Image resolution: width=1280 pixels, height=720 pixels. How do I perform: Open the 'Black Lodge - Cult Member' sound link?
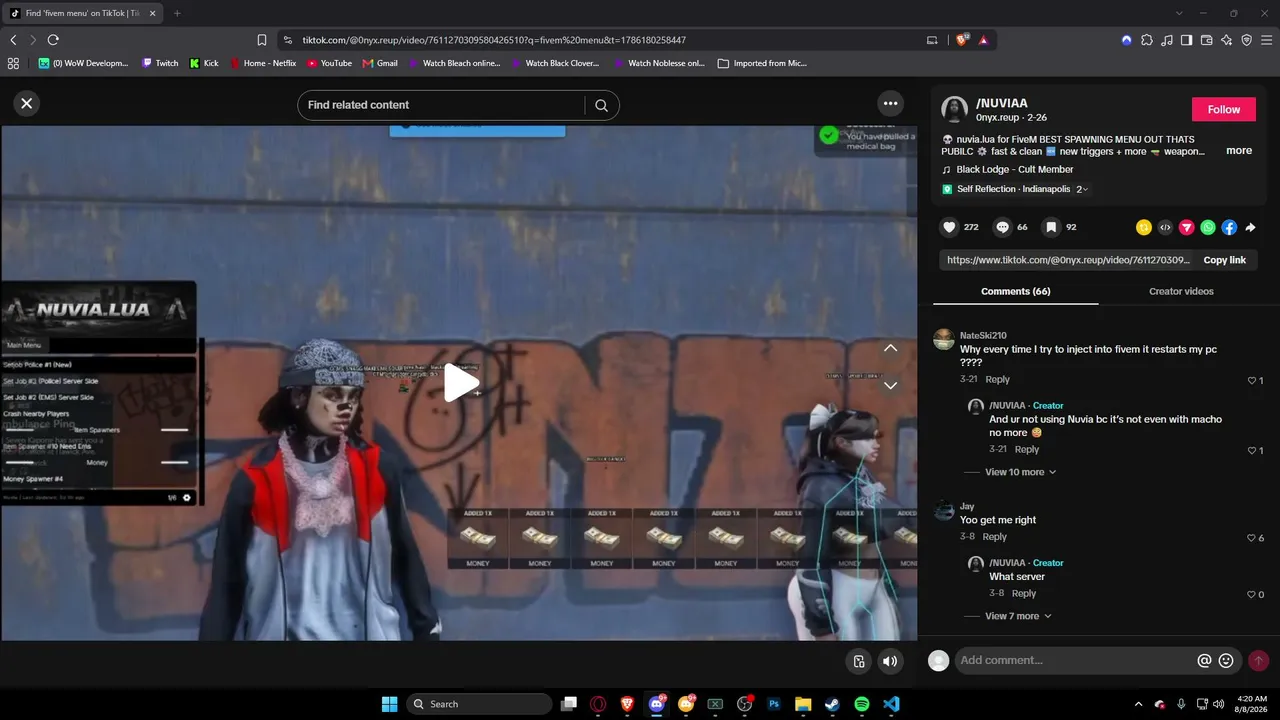coord(1014,169)
